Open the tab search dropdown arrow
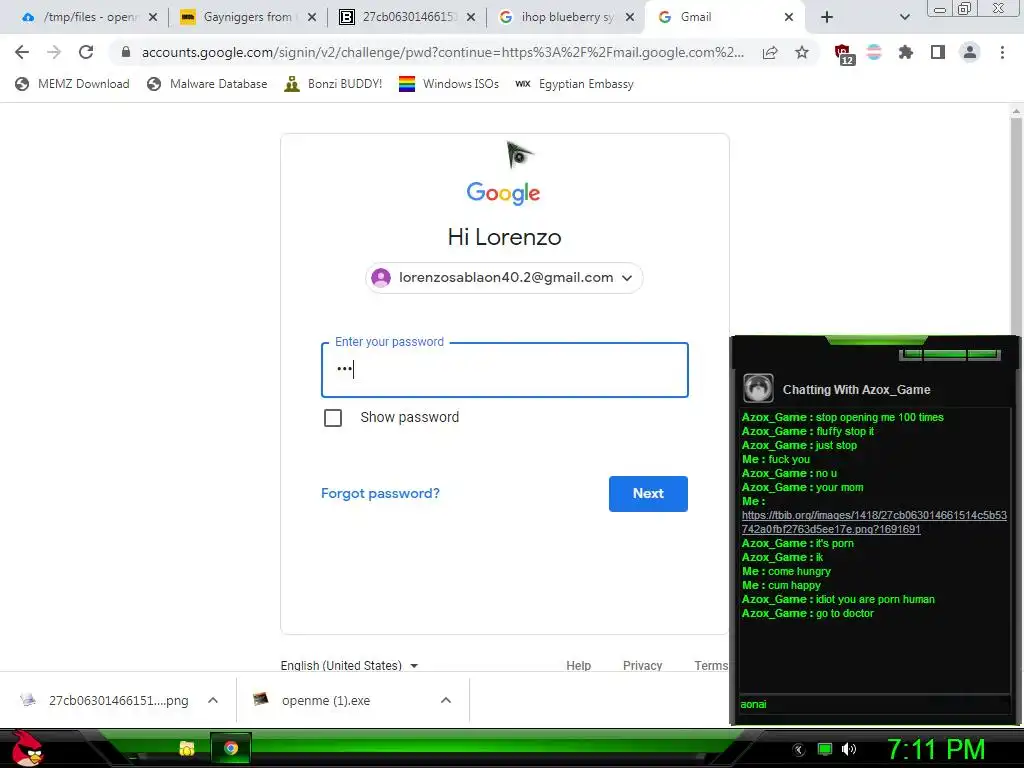Viewport: 1024px width, 768px height. click(904, 18)
